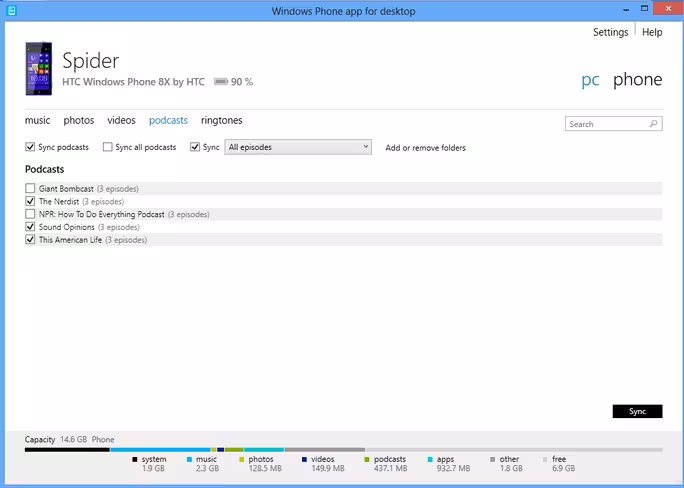Click the yellow photos legend square

pos(242,459)
